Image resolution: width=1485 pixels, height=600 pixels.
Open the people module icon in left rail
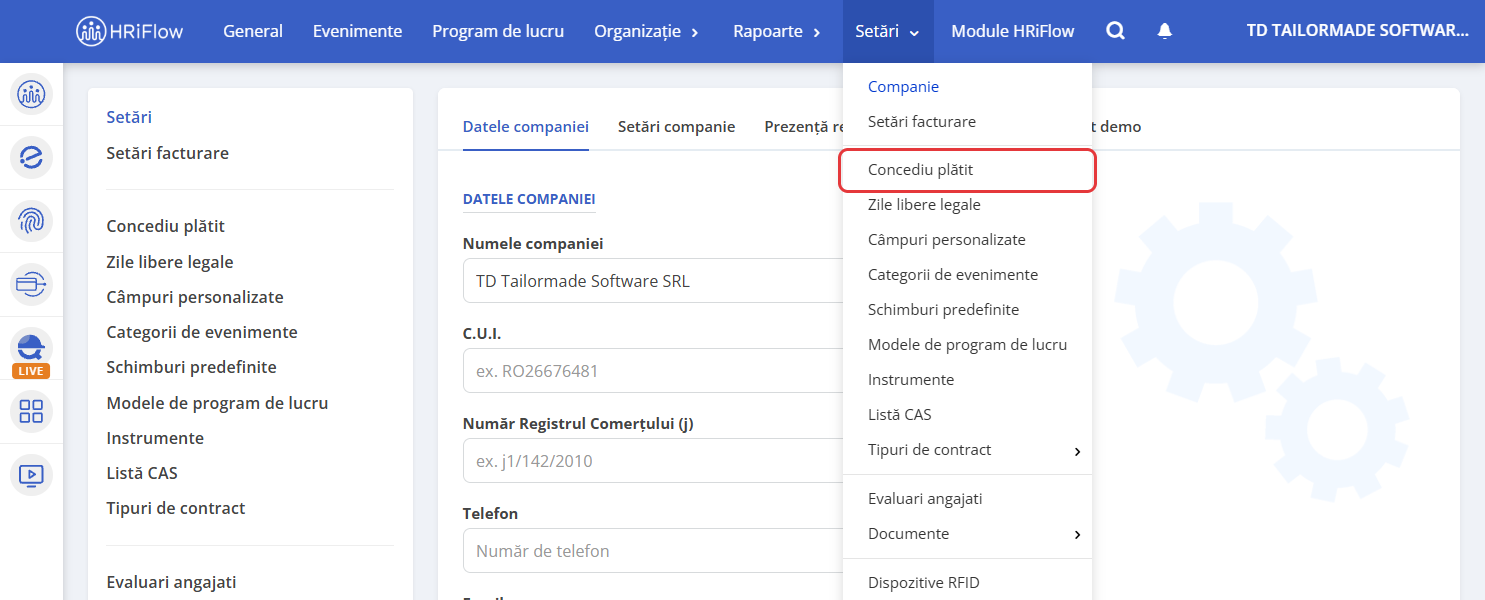point(31,94)
